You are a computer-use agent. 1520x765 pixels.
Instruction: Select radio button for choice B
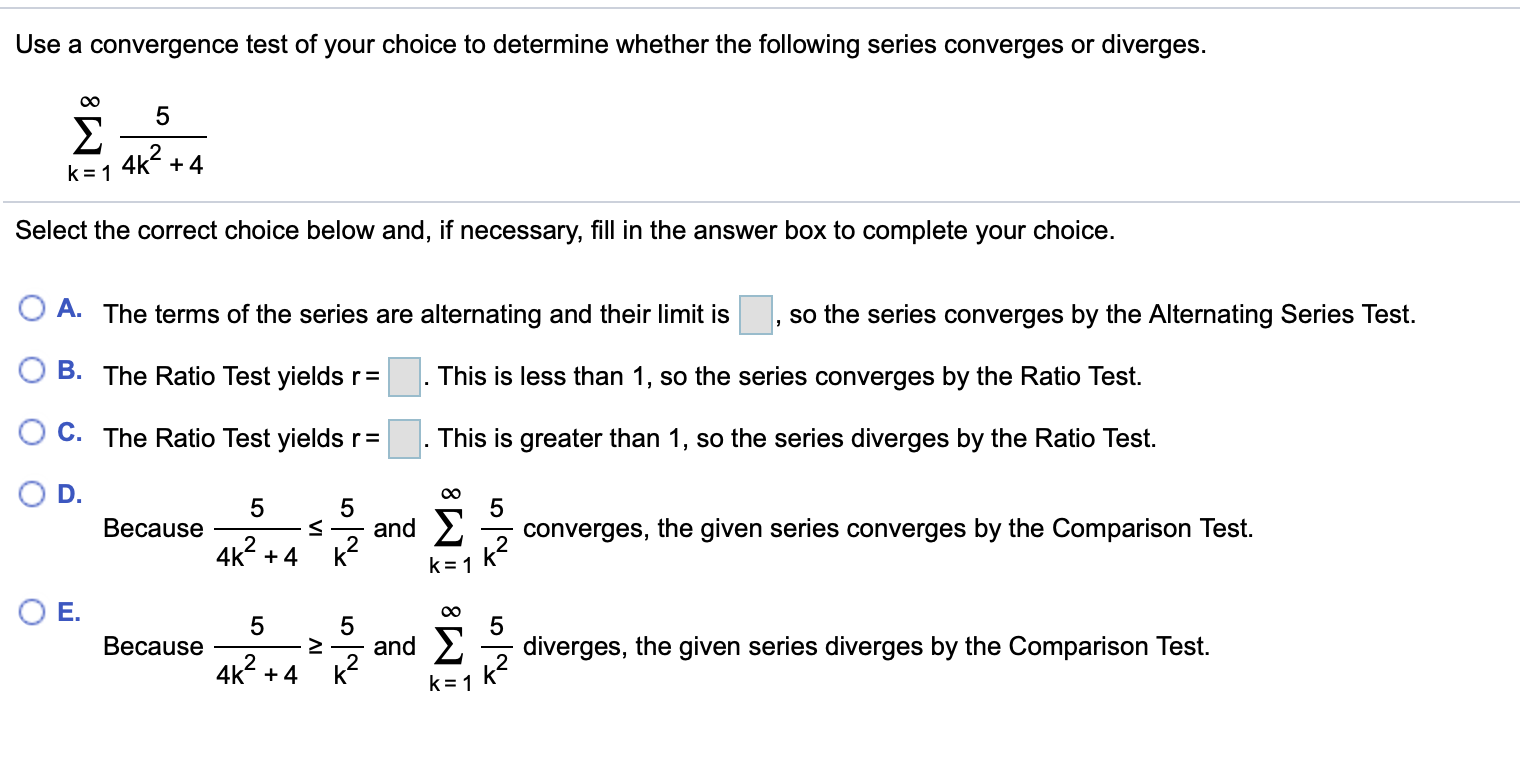pyautogui.click(x=32, y=371)
